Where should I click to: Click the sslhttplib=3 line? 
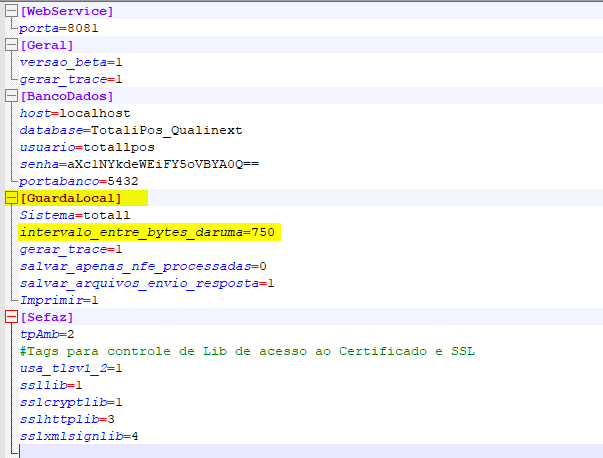pos(67,419)
